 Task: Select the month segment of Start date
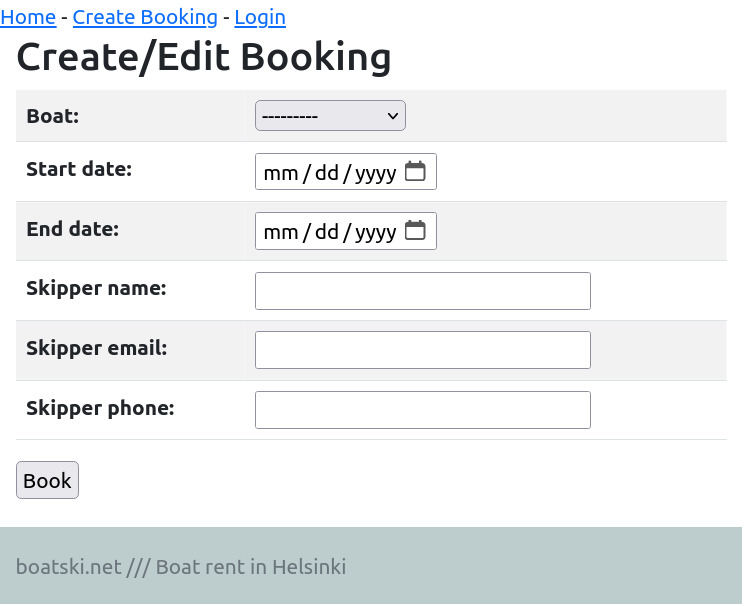point(281,173)
